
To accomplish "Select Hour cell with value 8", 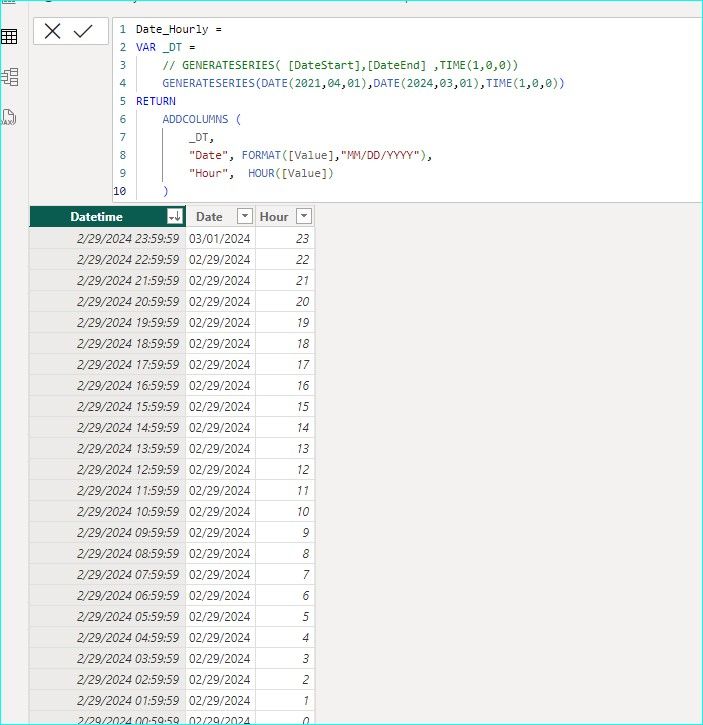I will [285, 553].
